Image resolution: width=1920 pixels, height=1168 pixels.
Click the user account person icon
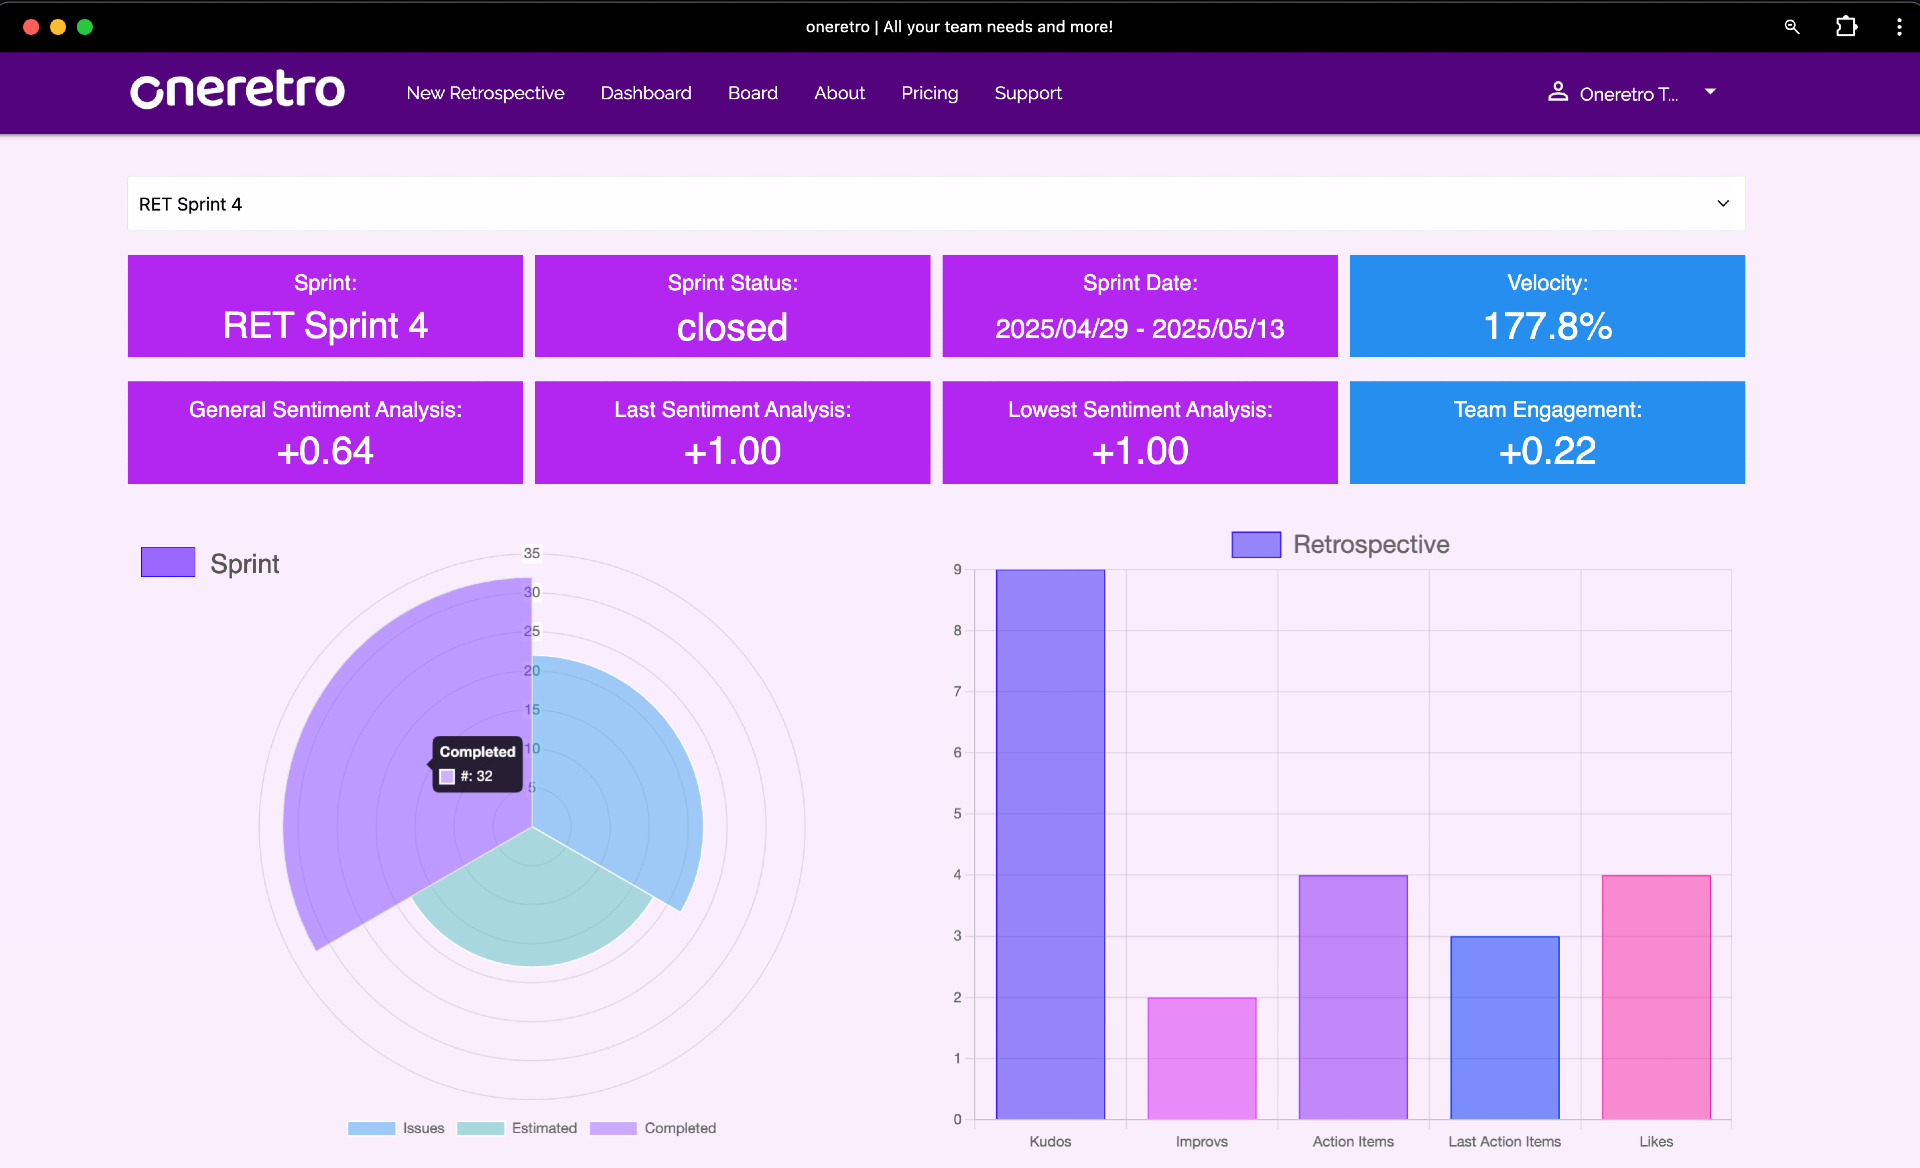1557,92
